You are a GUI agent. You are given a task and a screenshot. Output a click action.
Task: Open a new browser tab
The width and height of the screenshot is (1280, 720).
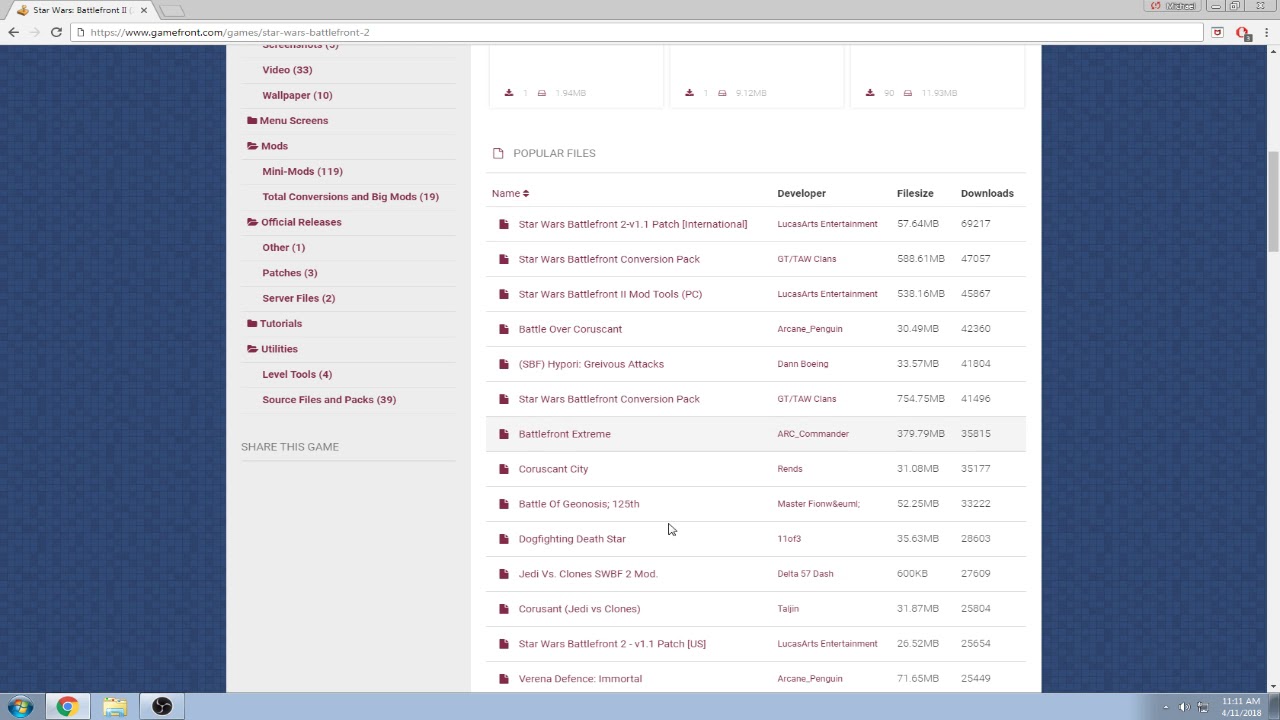tap(172, 11)
